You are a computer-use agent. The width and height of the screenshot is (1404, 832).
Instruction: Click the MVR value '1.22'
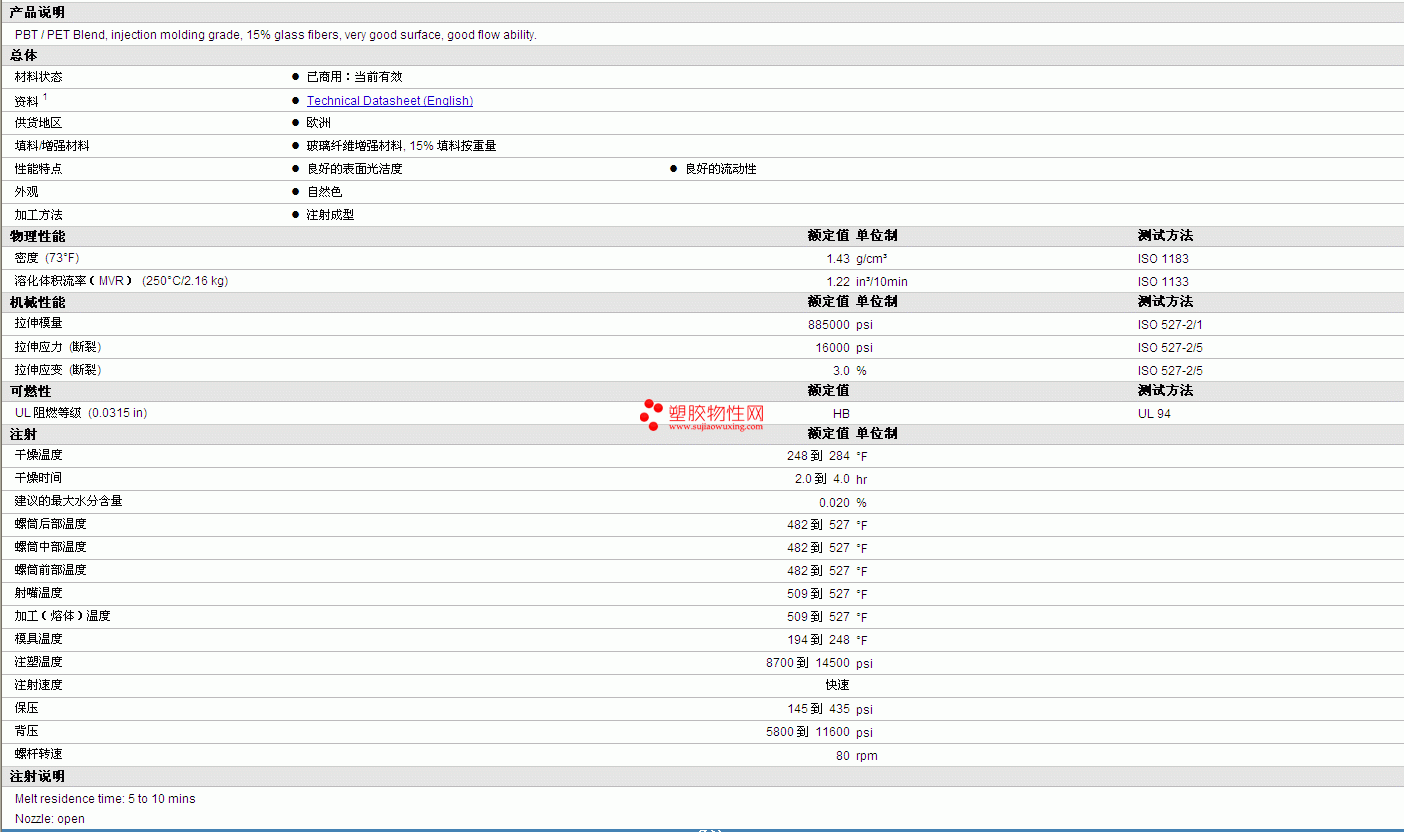[x=838, y=282]
